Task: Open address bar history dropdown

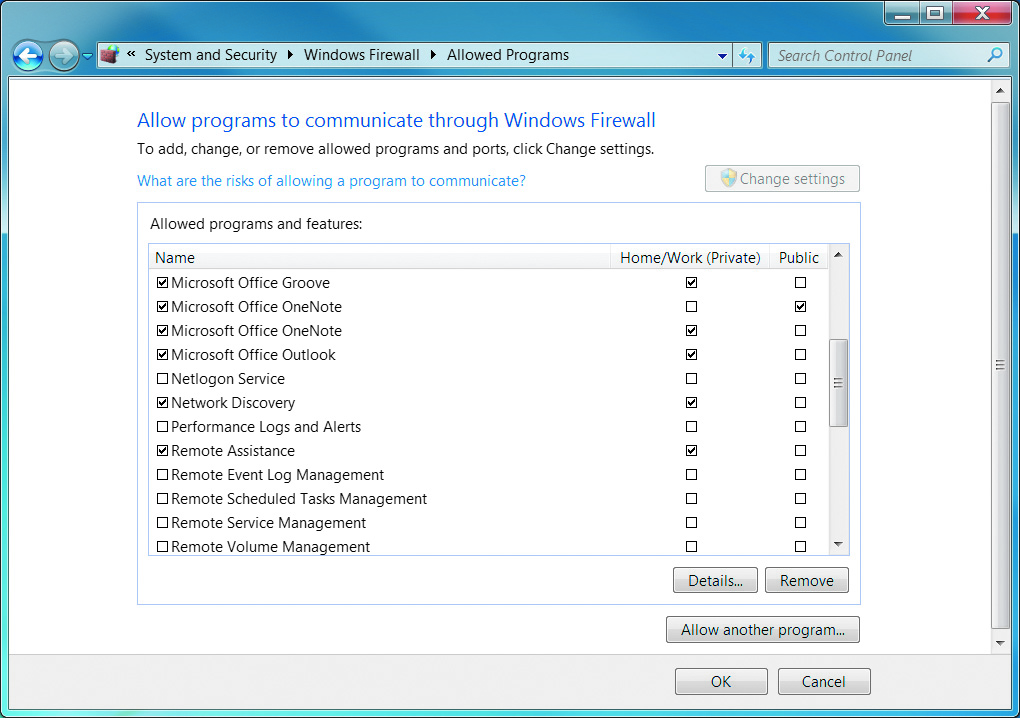Action: click(x=722, y=56)
